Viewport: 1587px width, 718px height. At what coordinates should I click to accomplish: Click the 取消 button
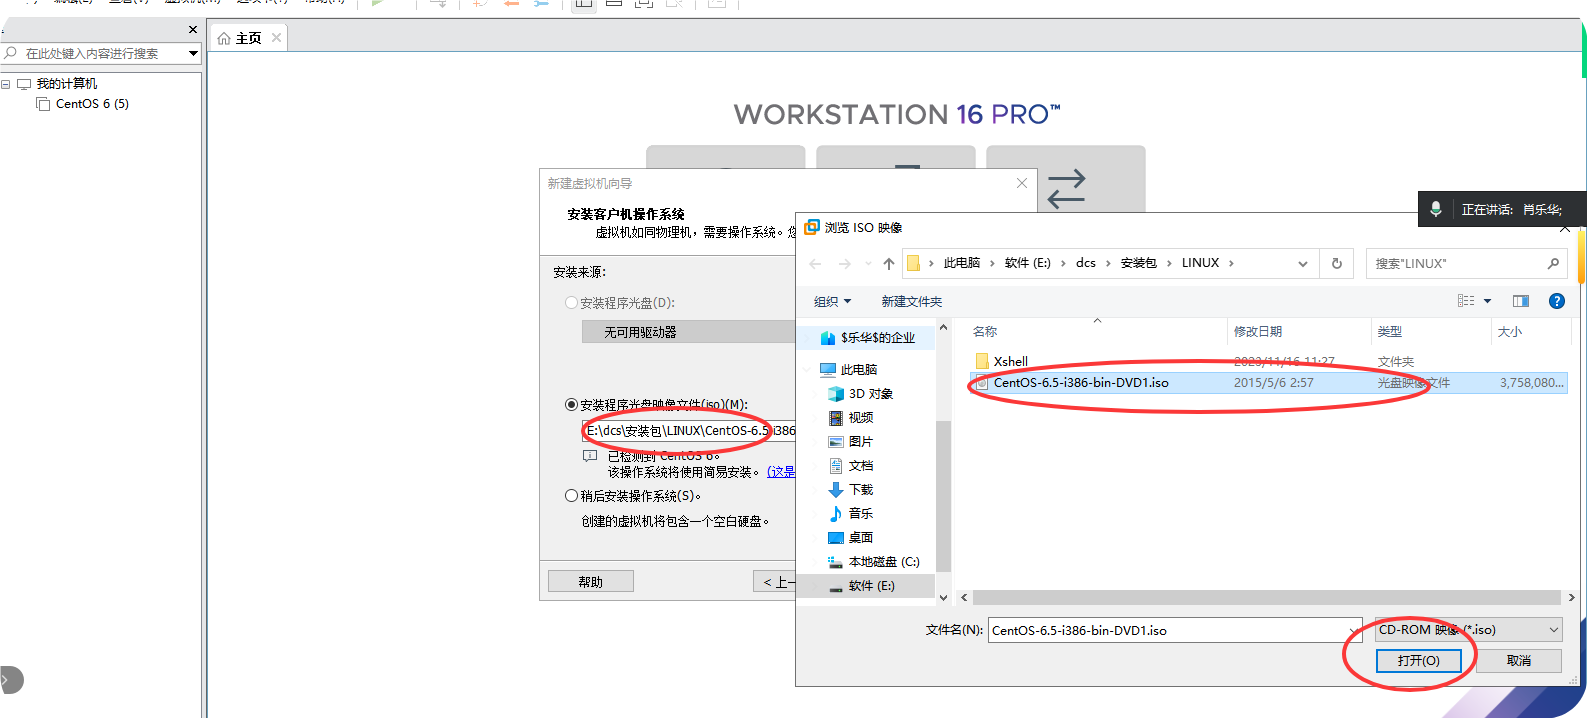(x=1519, y=661)
